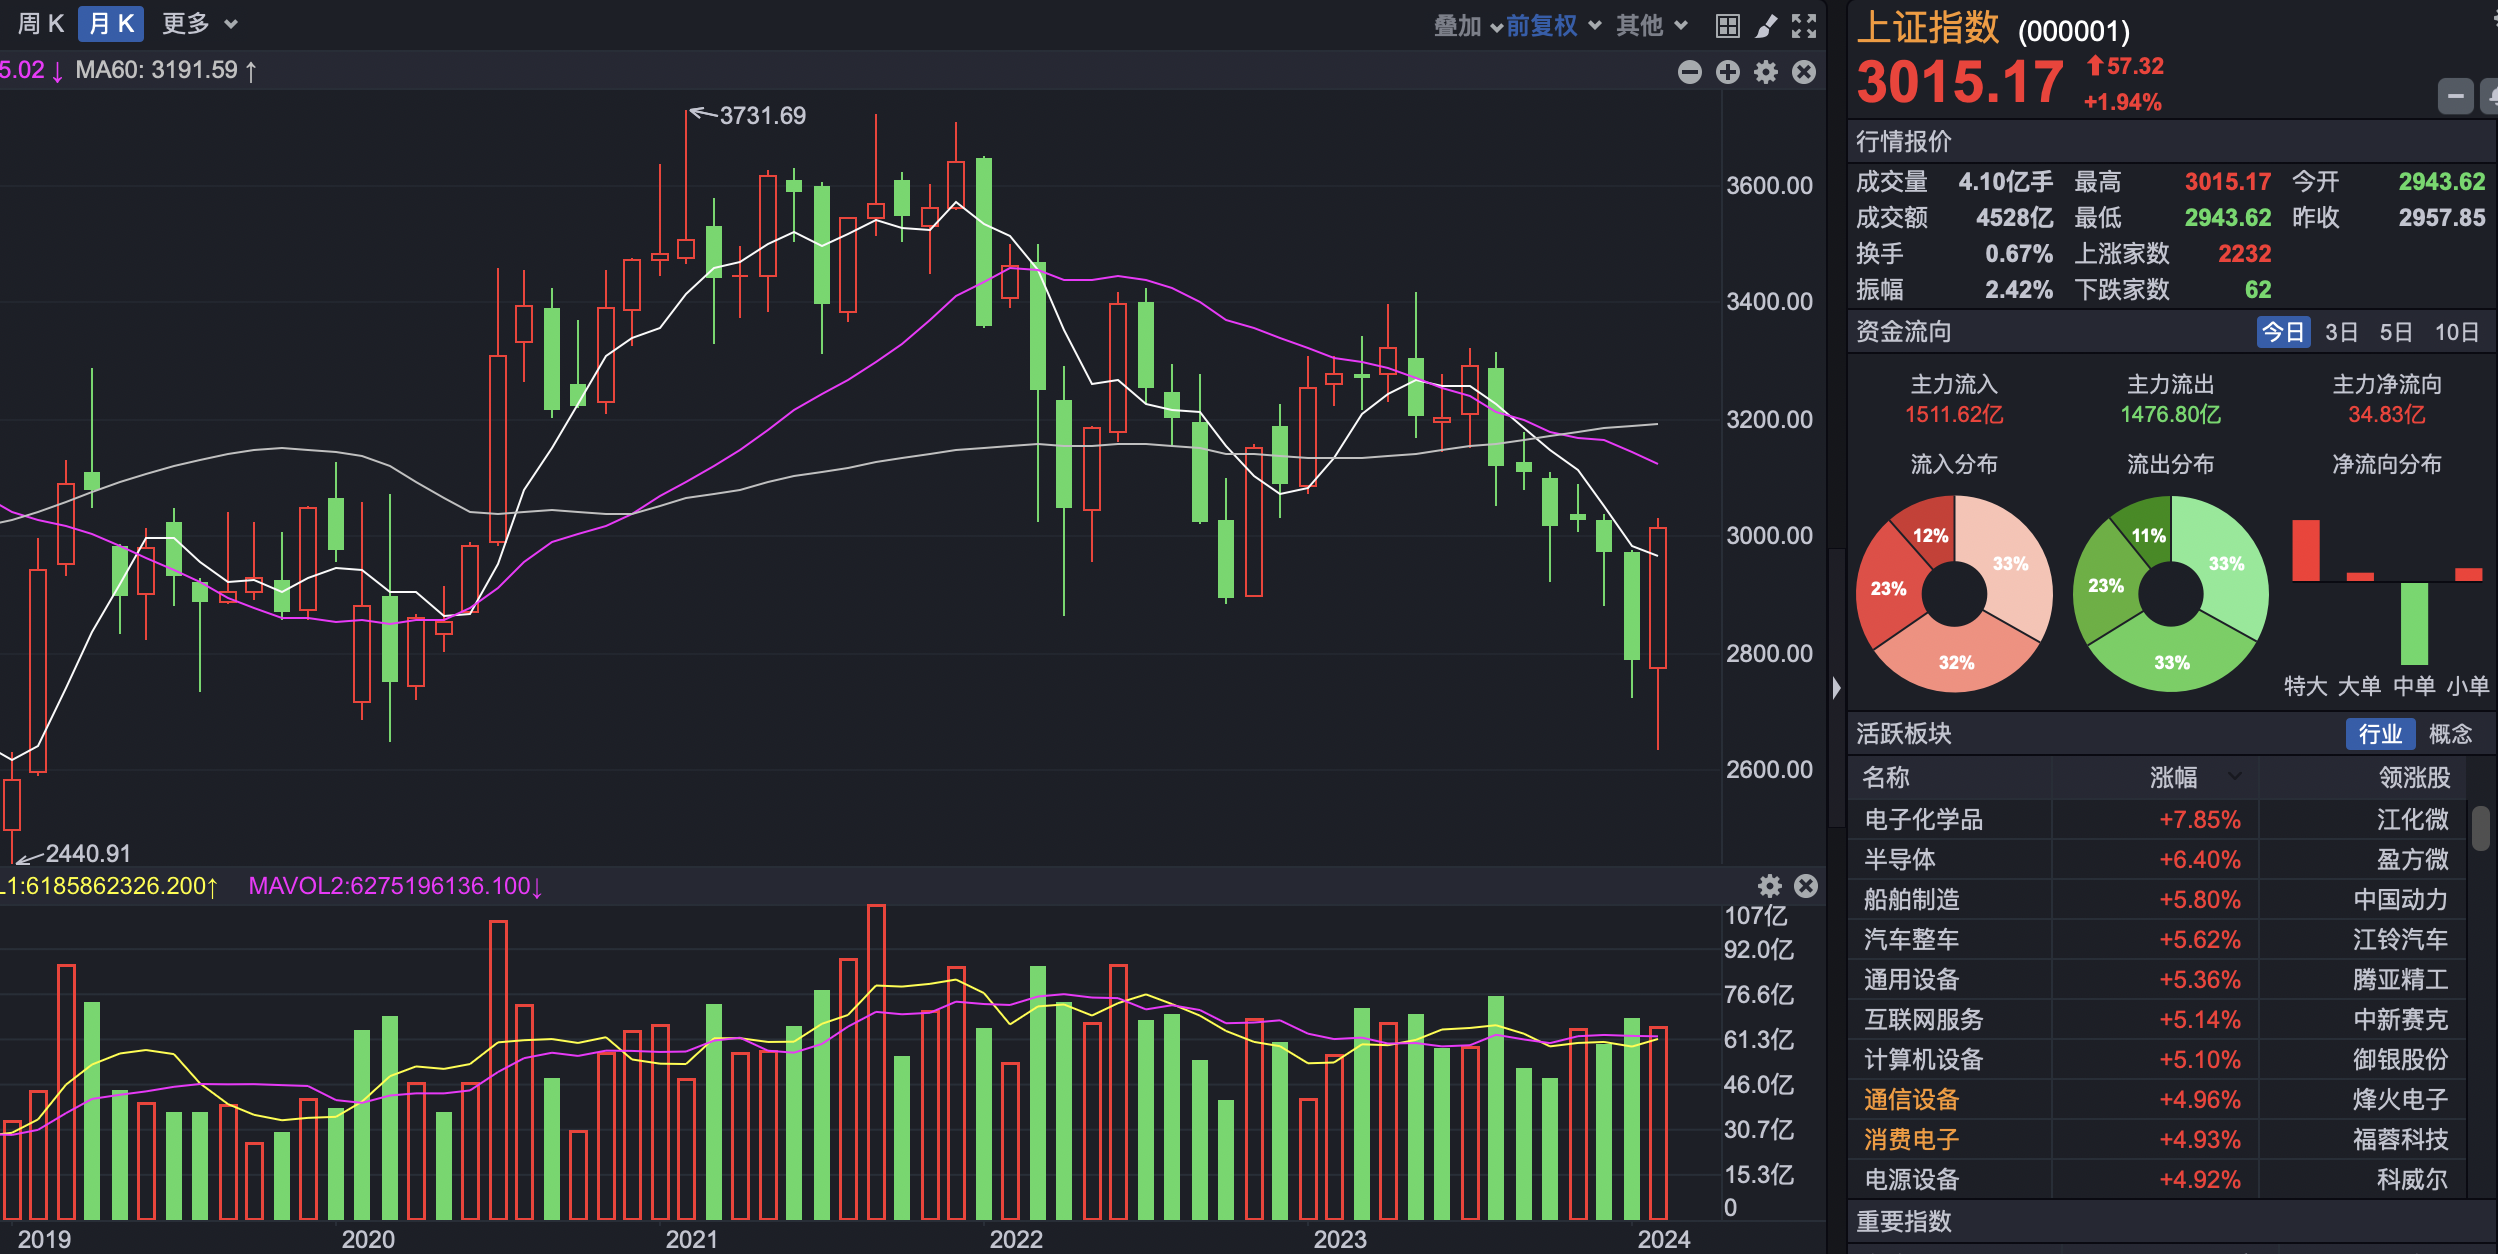Screen dimensions: 2498x1254
Task: Switch to the 周K chart tab
Action: 41,24
